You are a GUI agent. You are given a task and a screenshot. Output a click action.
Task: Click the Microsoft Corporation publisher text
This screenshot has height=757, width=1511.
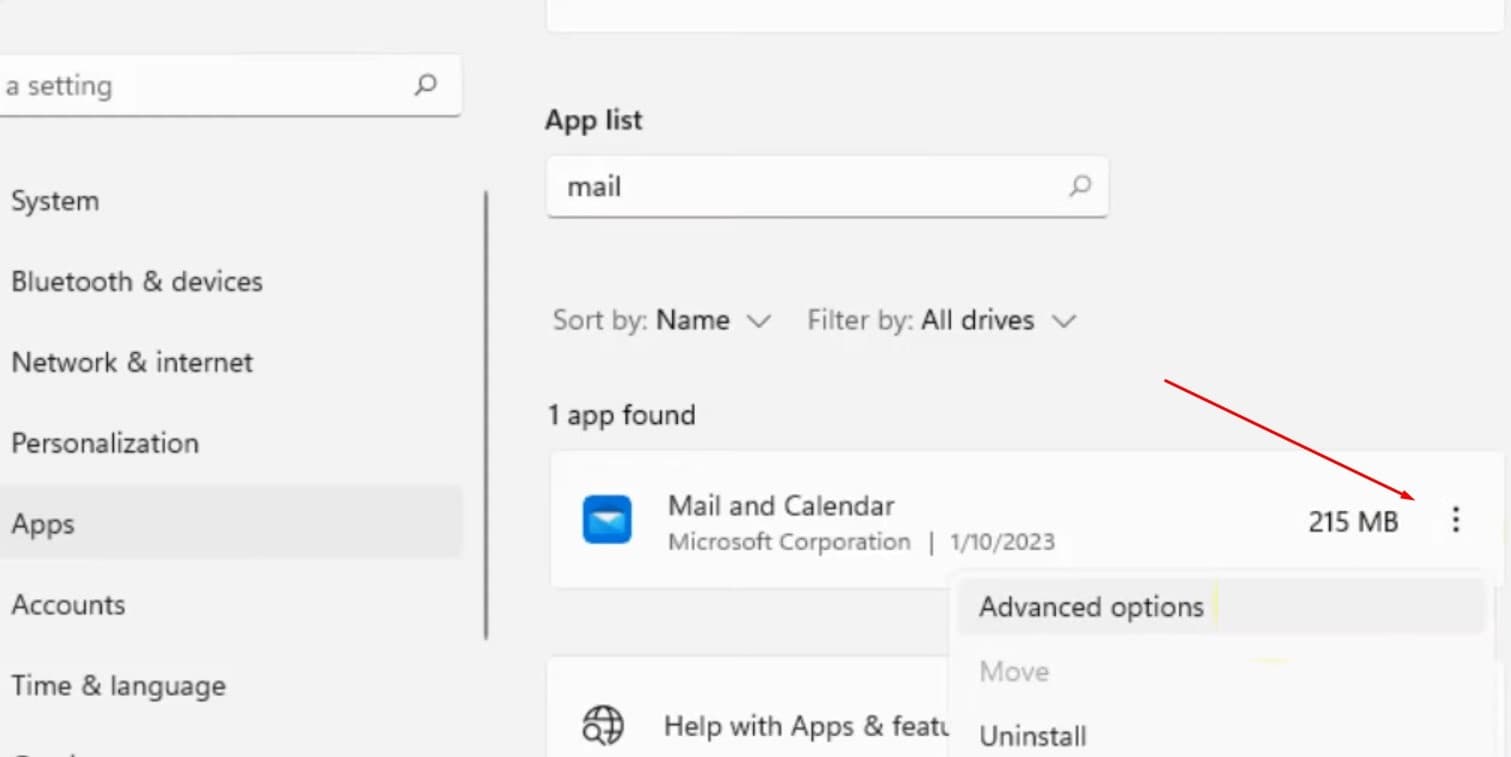click(x=789, y=542)
